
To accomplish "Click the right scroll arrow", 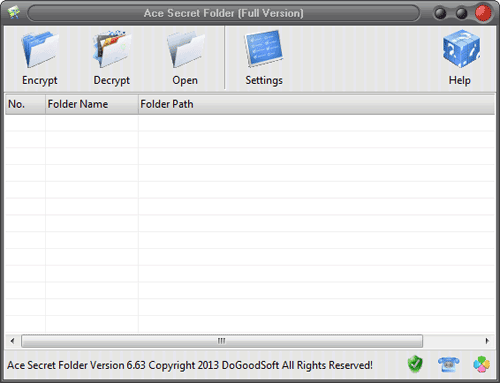I will pos(487,341).
